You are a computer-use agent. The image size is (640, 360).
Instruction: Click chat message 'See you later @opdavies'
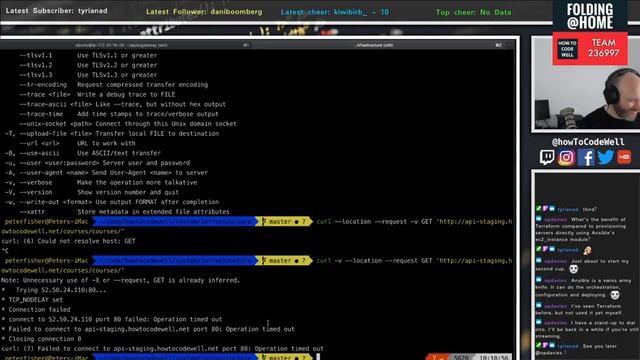tap(577, 349)
